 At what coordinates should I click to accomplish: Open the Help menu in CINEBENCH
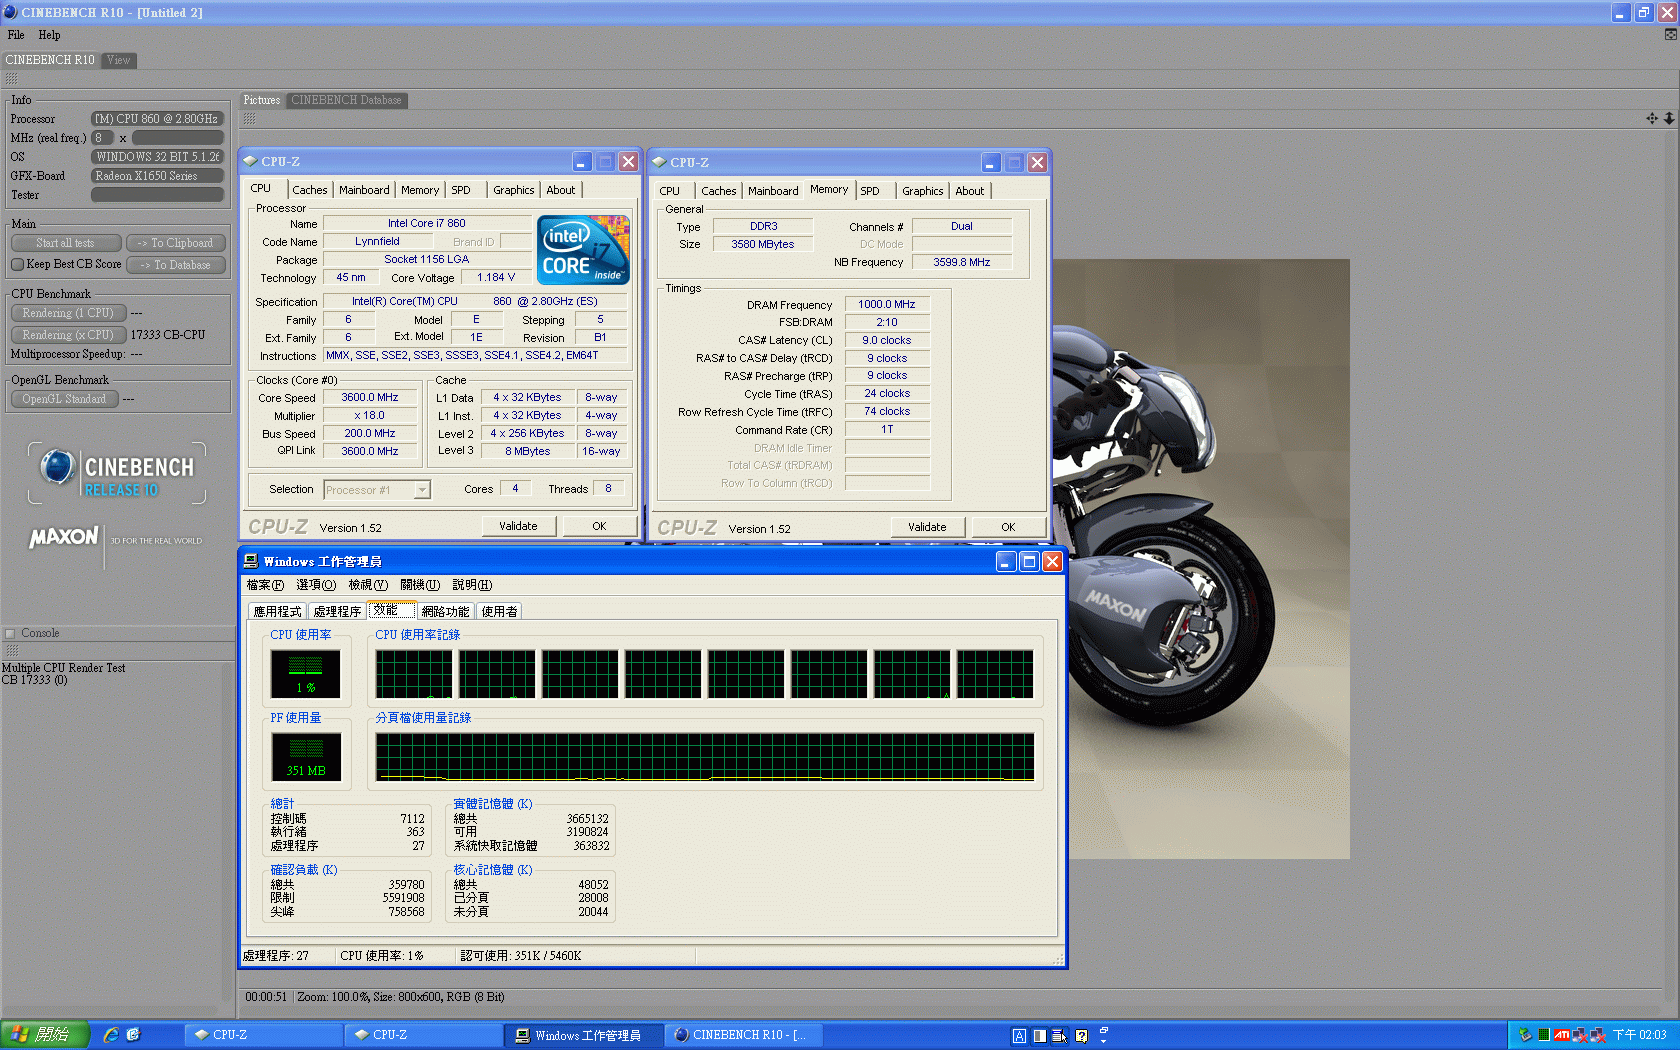pos(49,35)
